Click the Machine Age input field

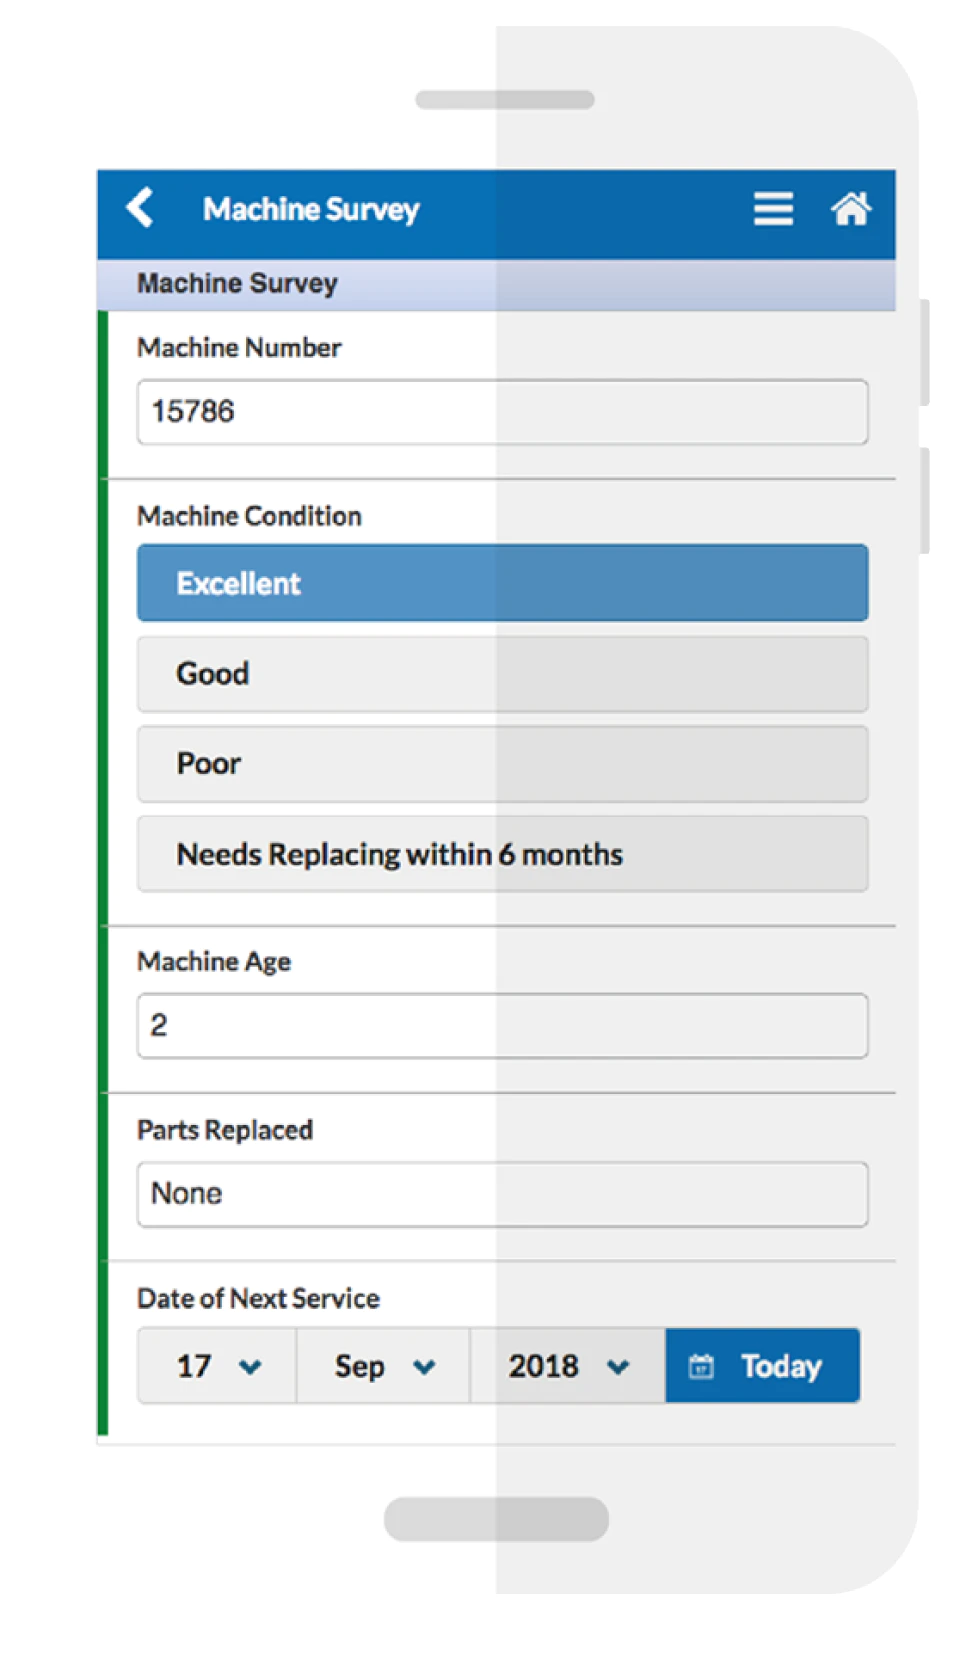[x=502, y=1026]
